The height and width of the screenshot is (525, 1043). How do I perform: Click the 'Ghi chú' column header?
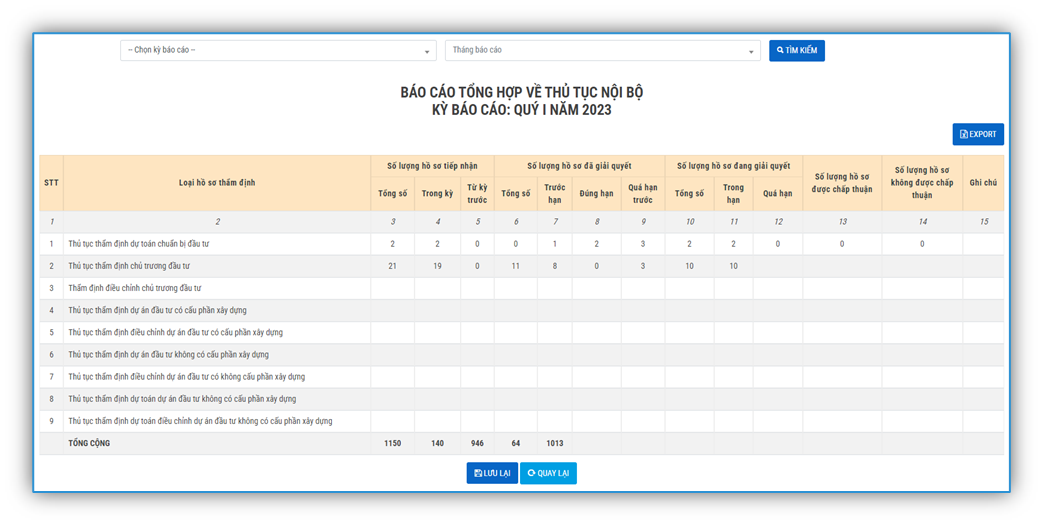coord(982,183)
